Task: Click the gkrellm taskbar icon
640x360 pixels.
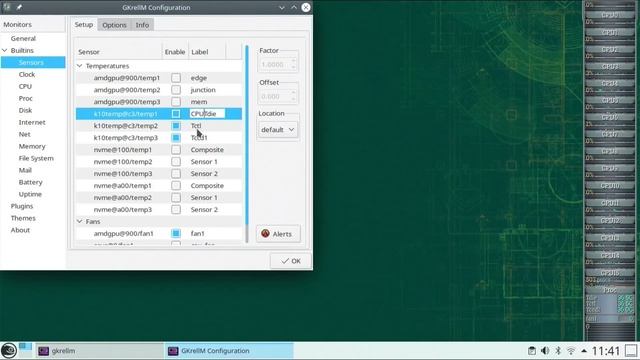Action: pos(43,351)
